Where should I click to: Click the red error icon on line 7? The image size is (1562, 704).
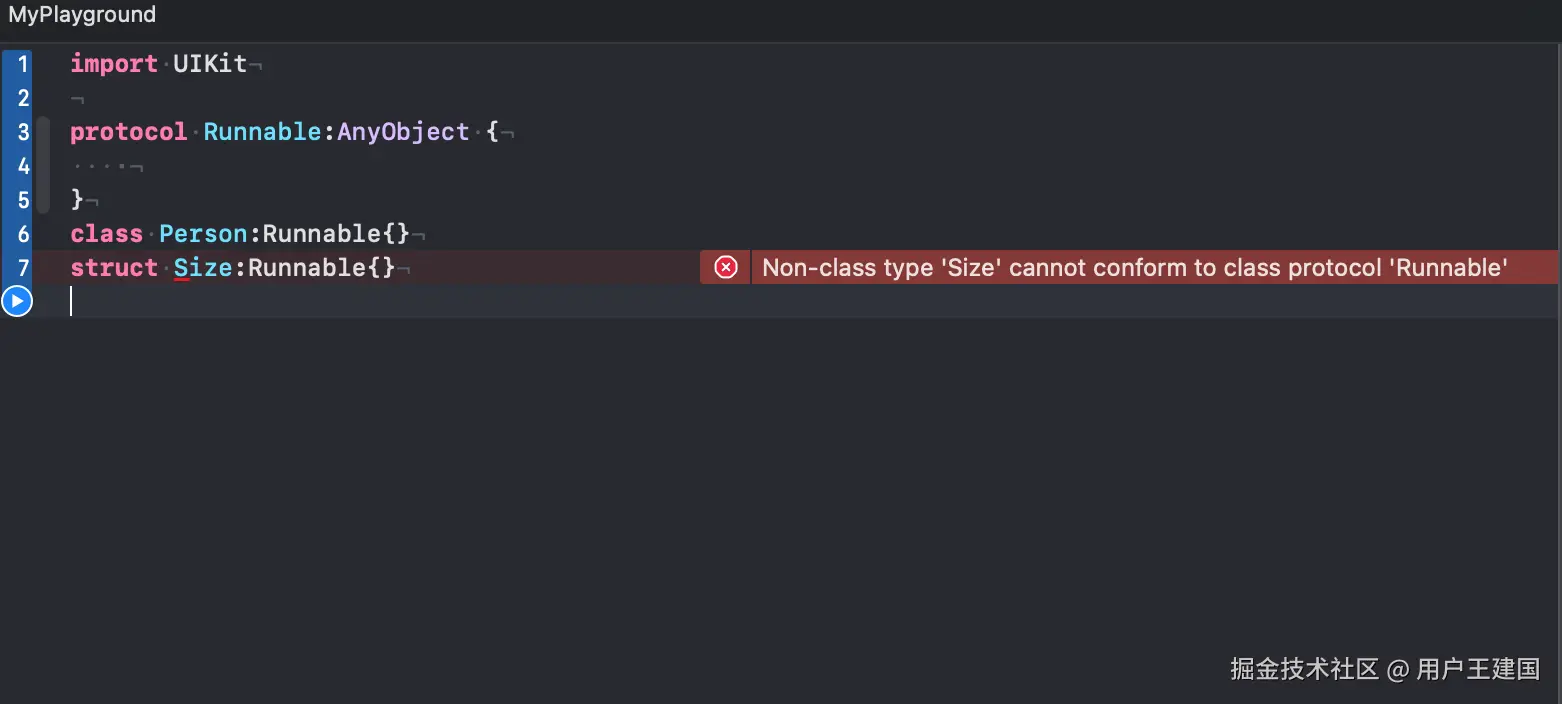726,267
